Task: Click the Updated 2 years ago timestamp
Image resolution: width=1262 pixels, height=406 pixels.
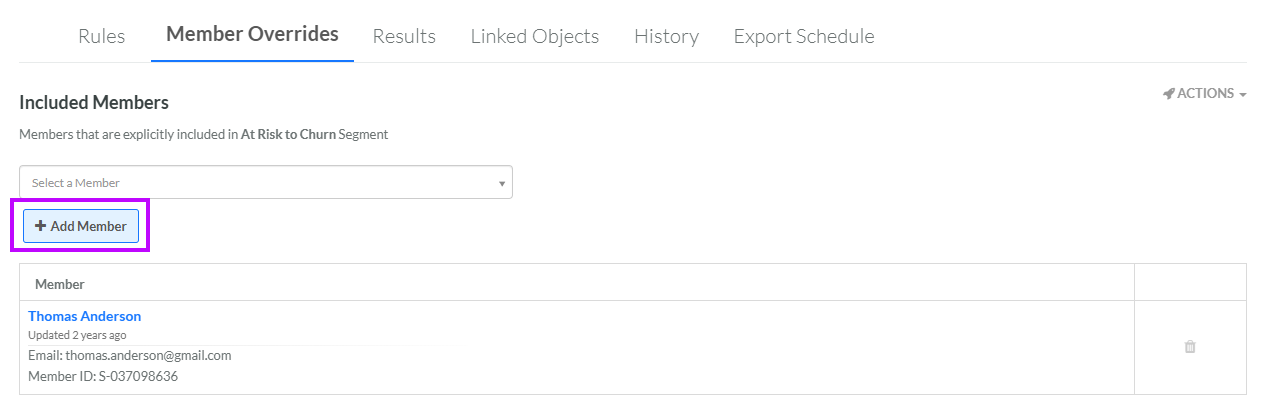Action: 77,335
